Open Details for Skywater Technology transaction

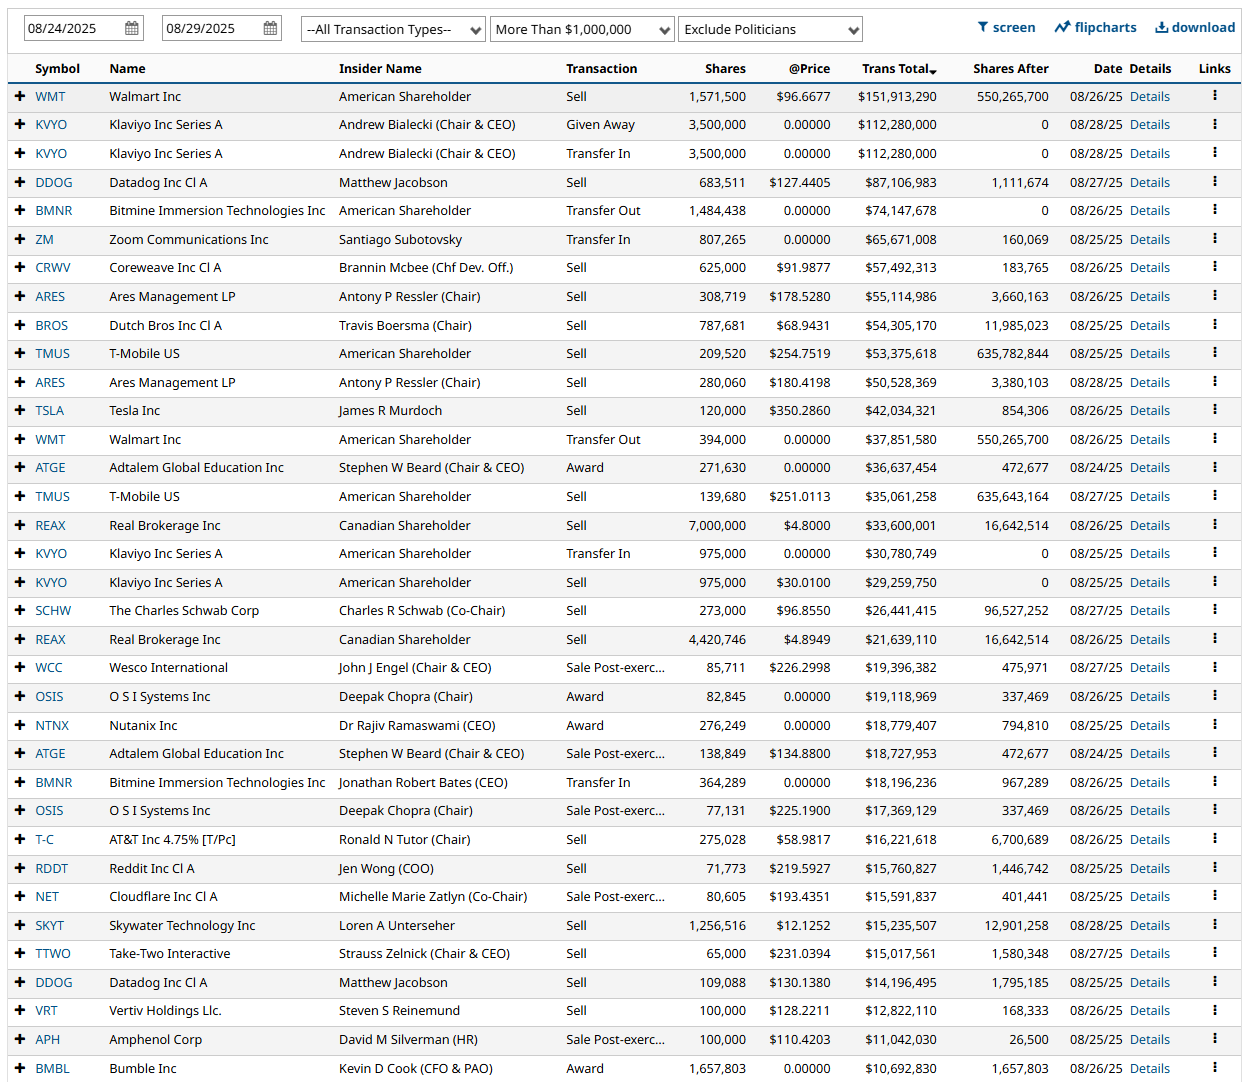click(x=1150, y=925)
